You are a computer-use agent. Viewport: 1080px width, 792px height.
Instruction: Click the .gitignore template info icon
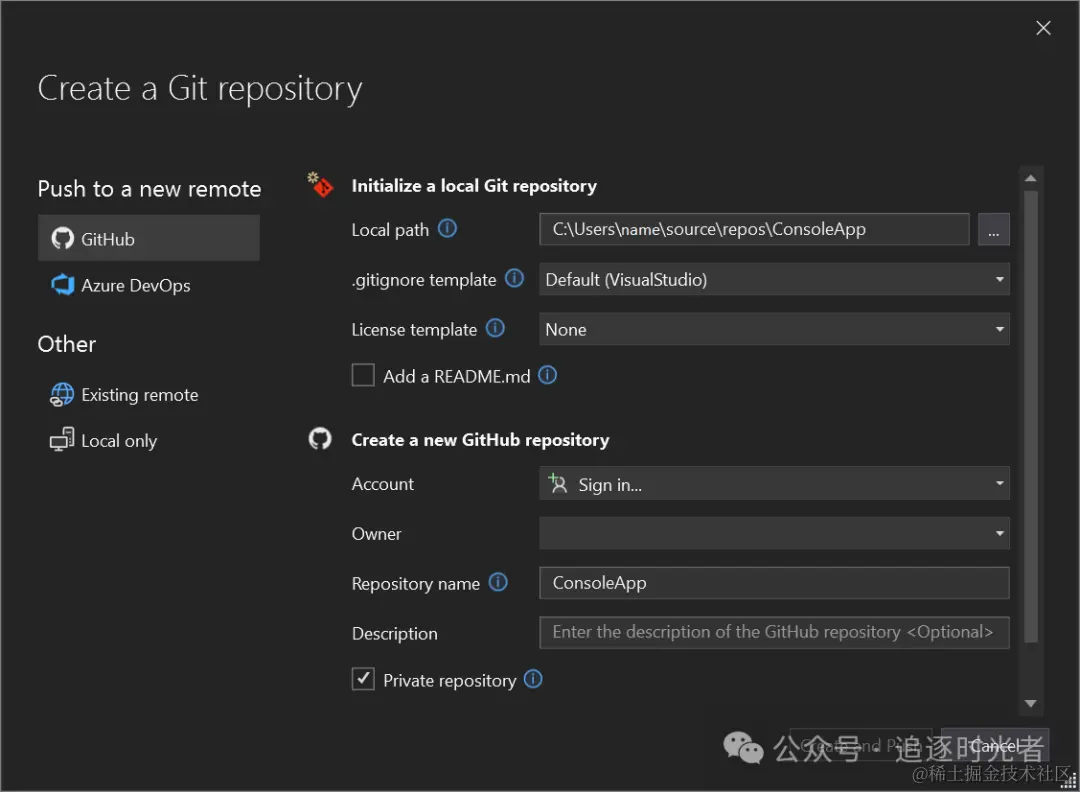[x=514, y=279]
